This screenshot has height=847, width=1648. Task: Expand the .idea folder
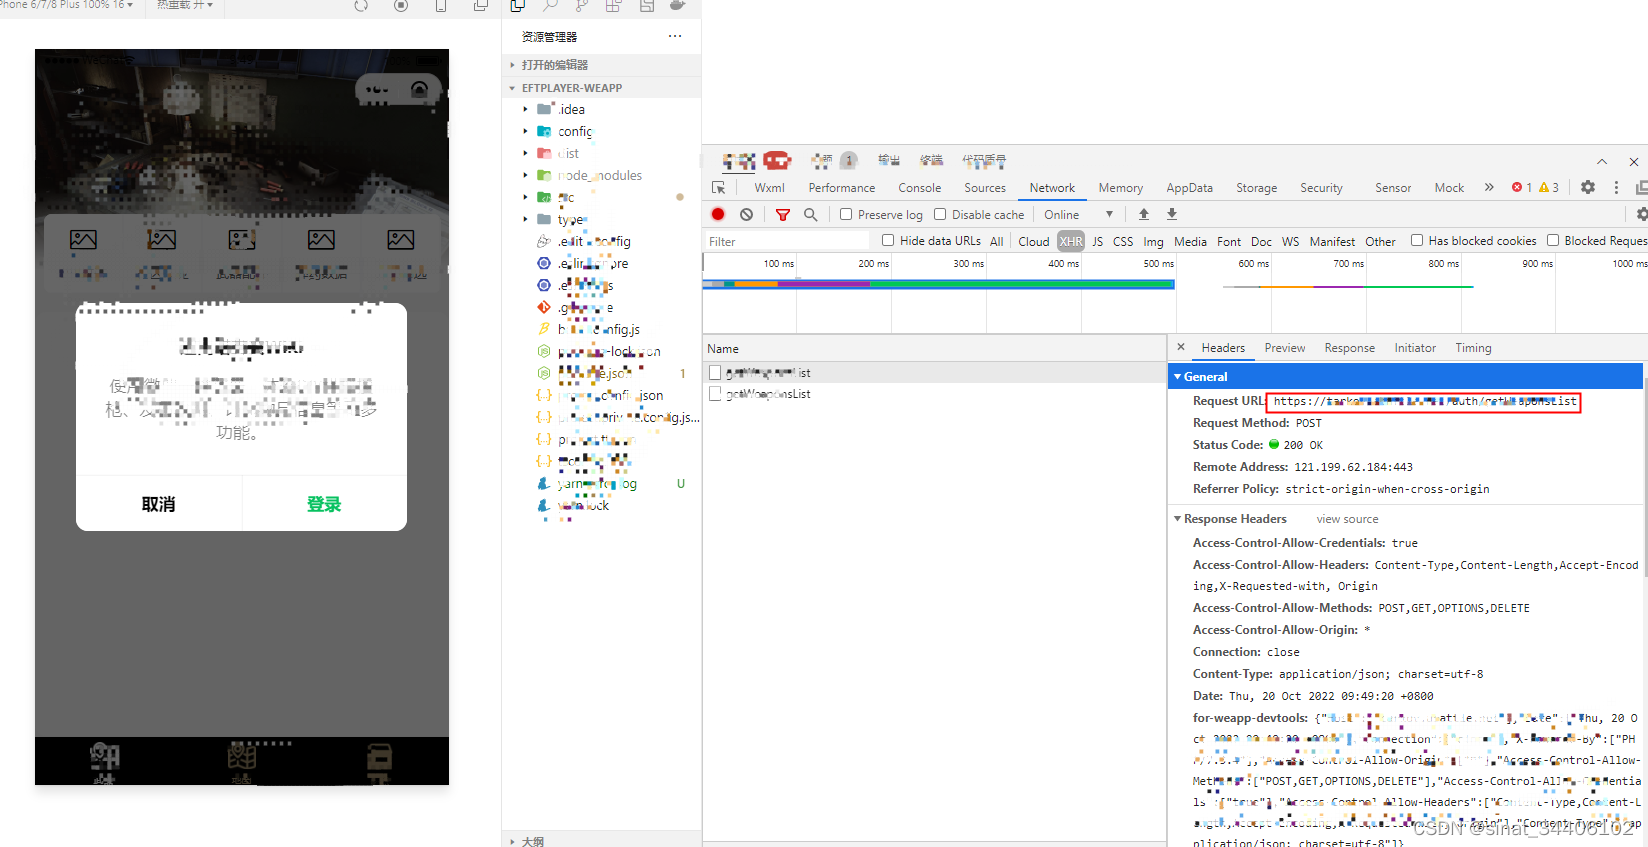click(x=525, y=109)
